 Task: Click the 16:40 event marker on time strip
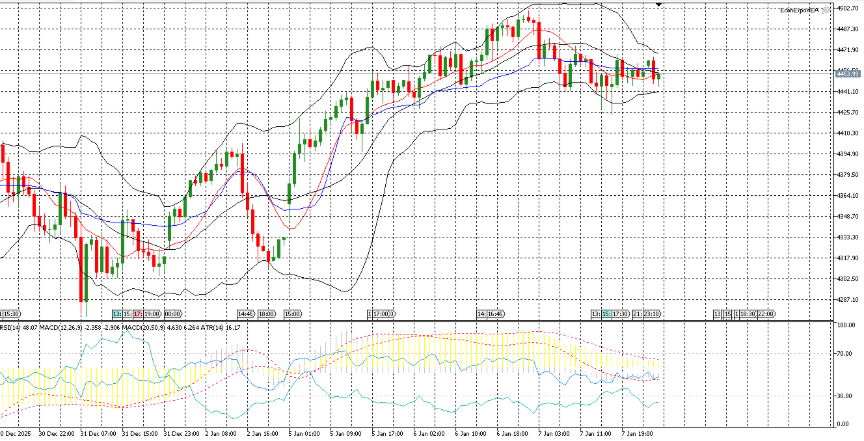coord(490,314)
